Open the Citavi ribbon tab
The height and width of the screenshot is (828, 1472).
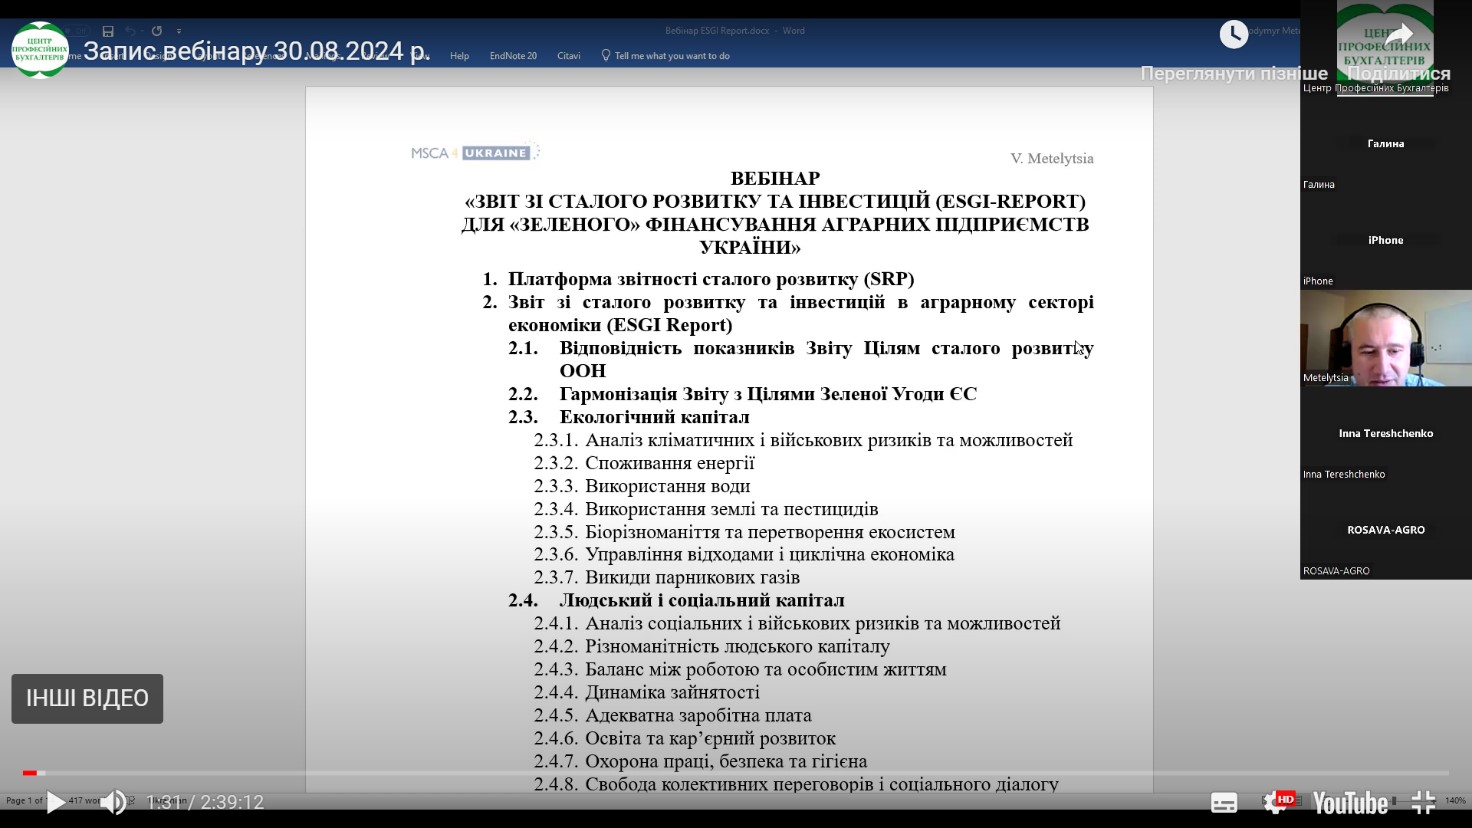click(x=569, y=56)
